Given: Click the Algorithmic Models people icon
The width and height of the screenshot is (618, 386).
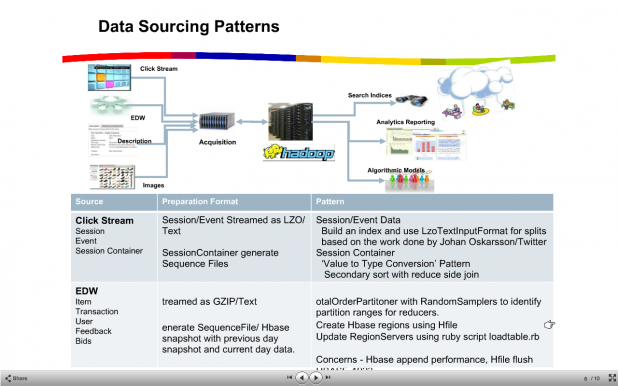Looking at the screenshot, I should (x=410, y=182).
